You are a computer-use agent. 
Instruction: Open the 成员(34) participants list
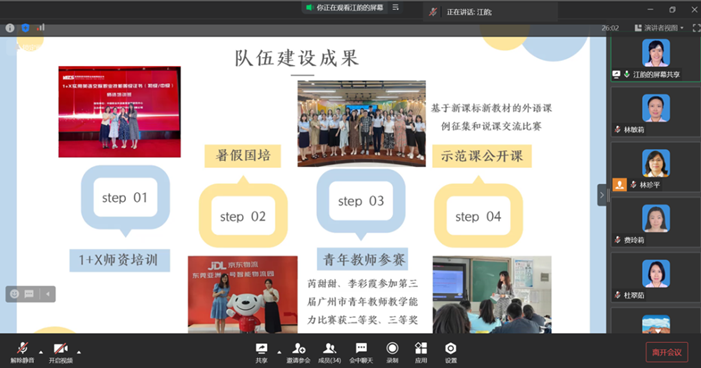coord(329,352)
